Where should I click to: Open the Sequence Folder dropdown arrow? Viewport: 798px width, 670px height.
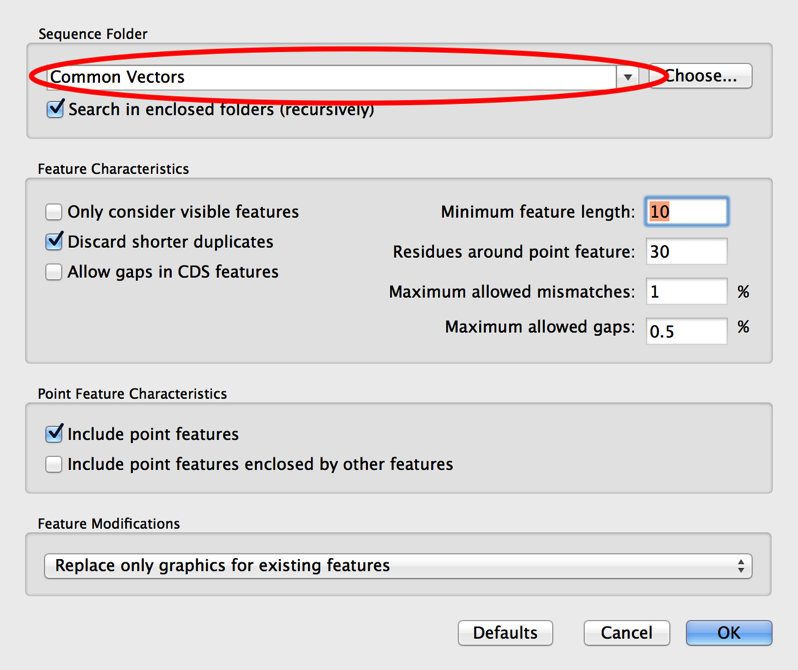coord(628,77)
